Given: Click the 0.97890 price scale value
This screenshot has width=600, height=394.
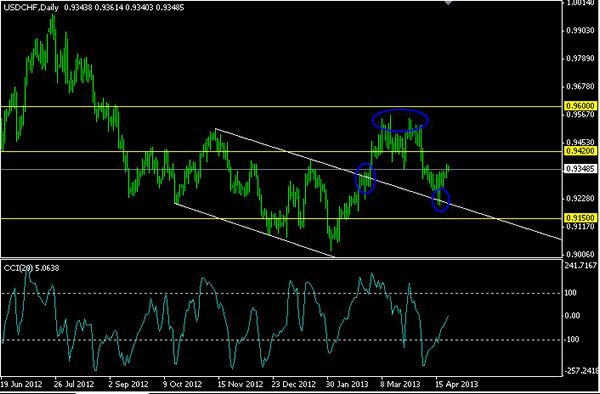Looking at the screenshot, I should click(x=581, y=59).
